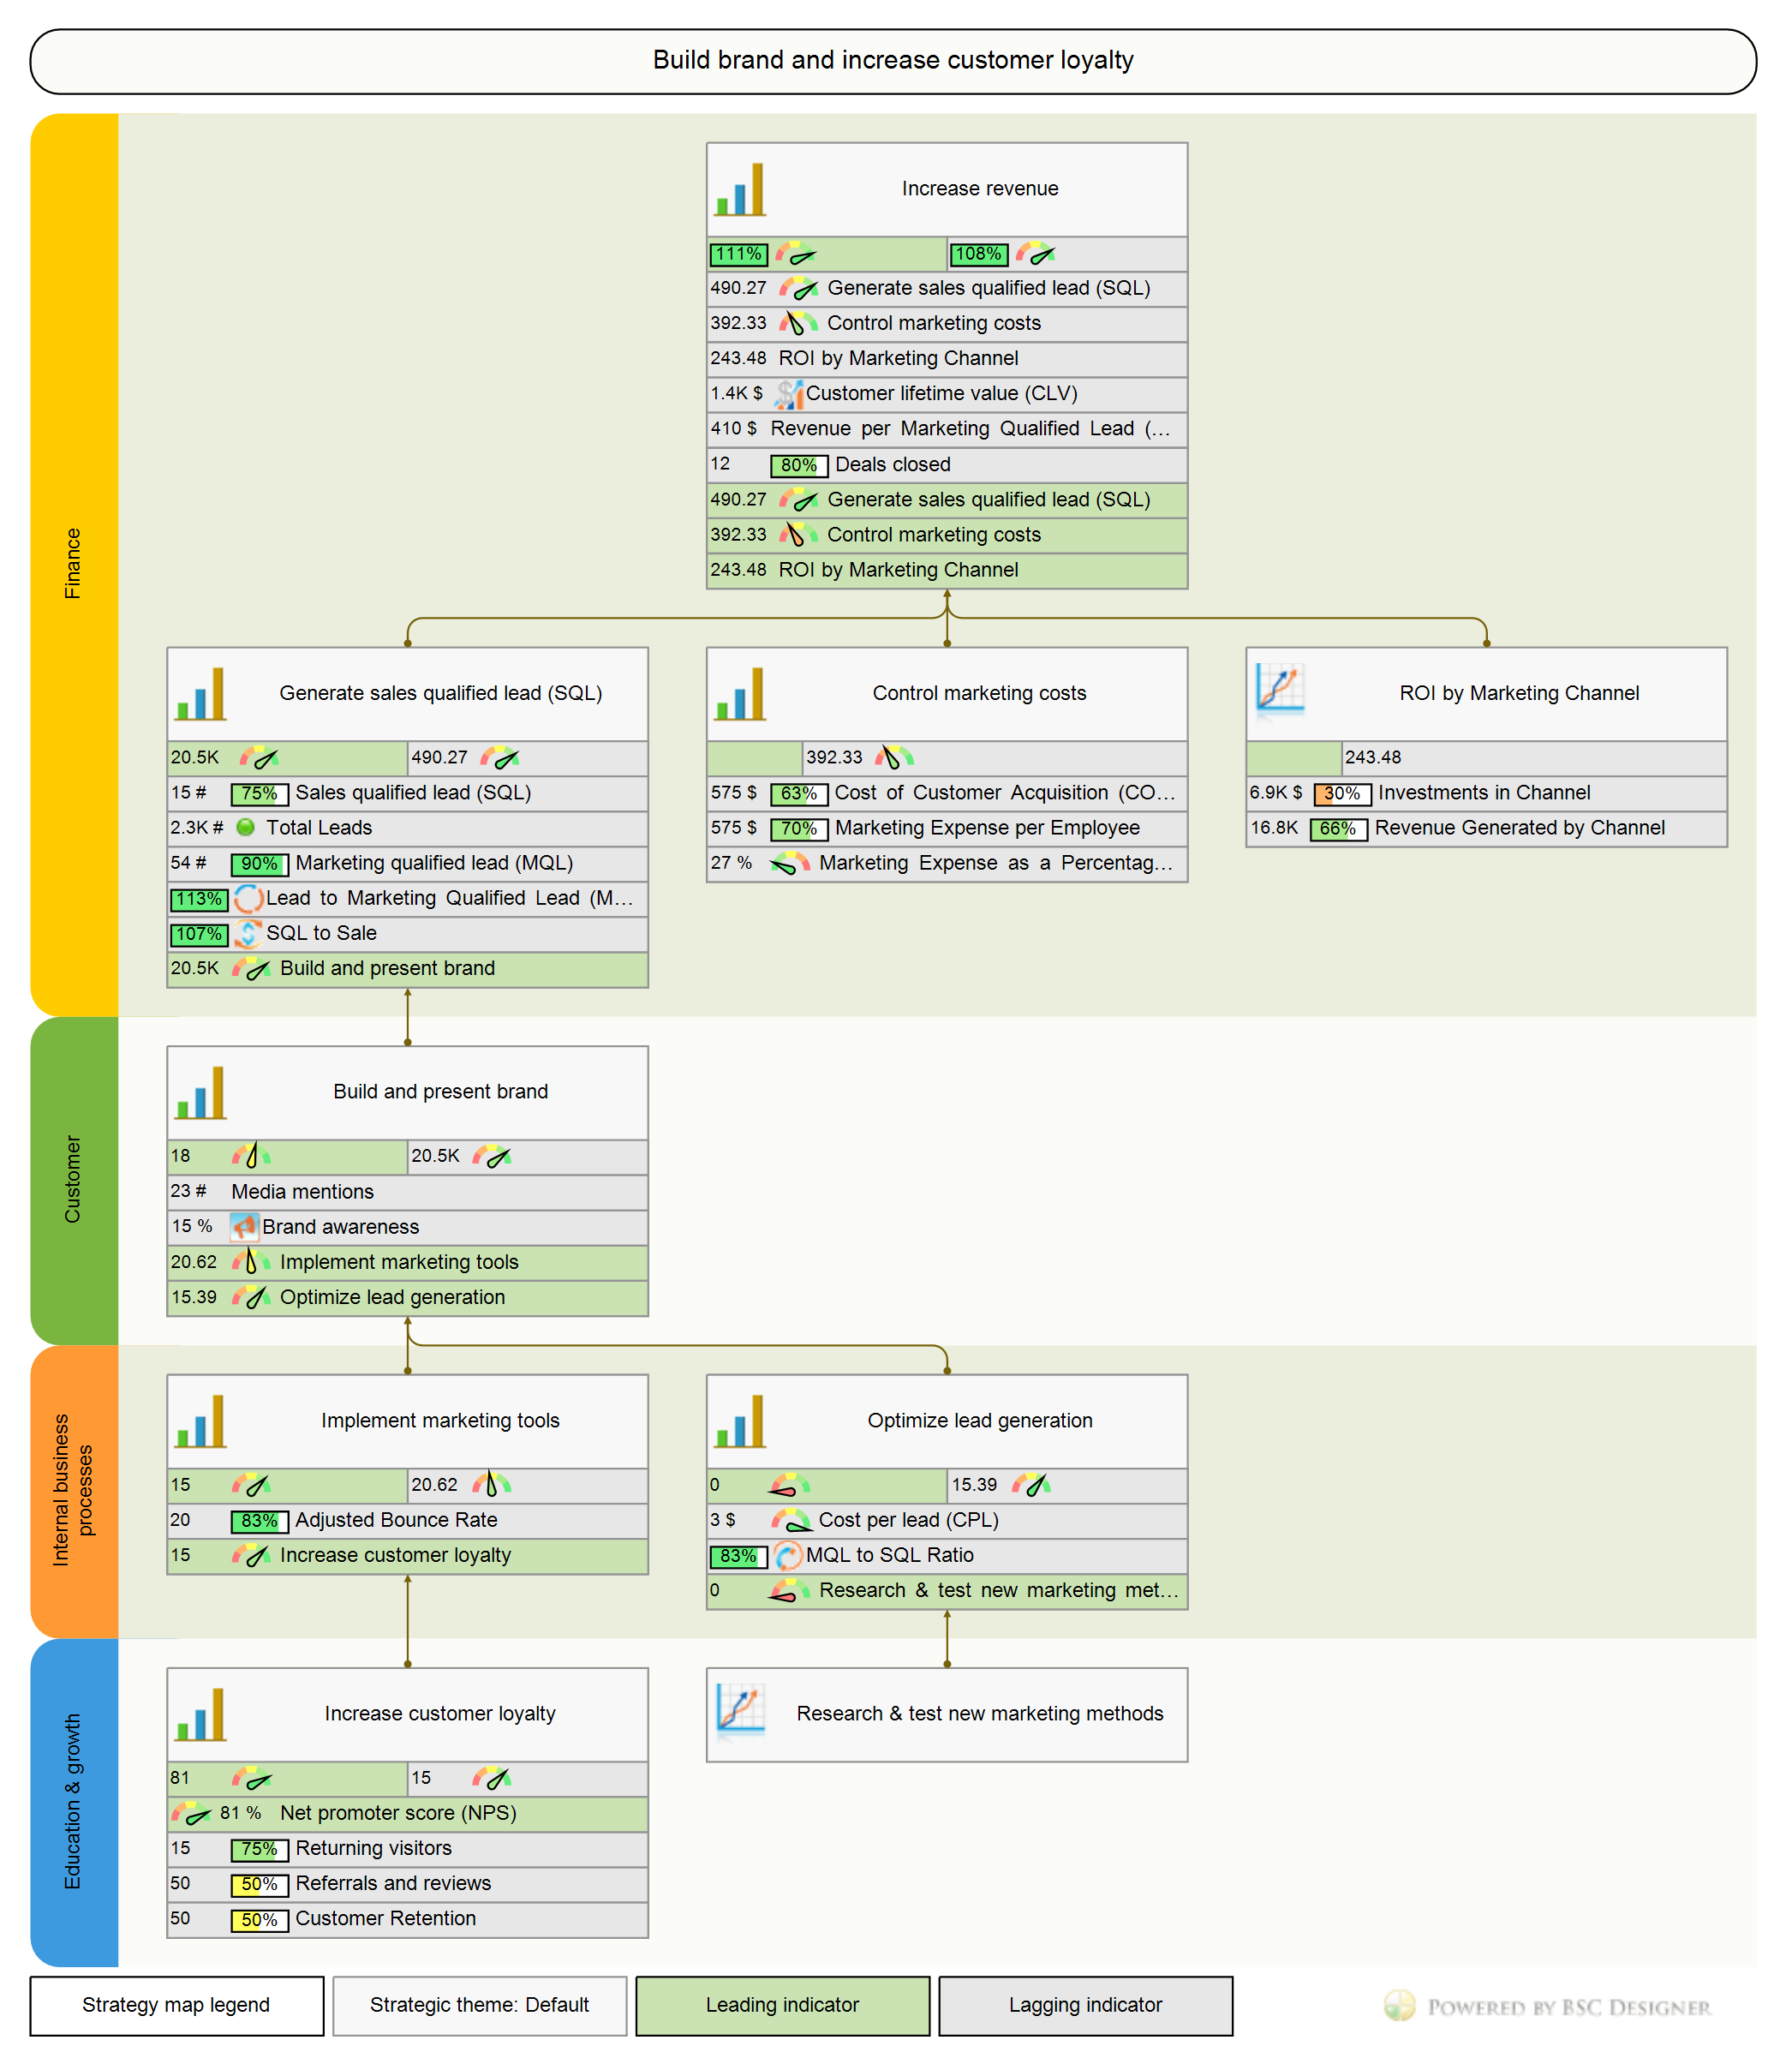Click the Leading indicator legend box
Viewport: 1792px width, 2064px height.
[783, 2005]
